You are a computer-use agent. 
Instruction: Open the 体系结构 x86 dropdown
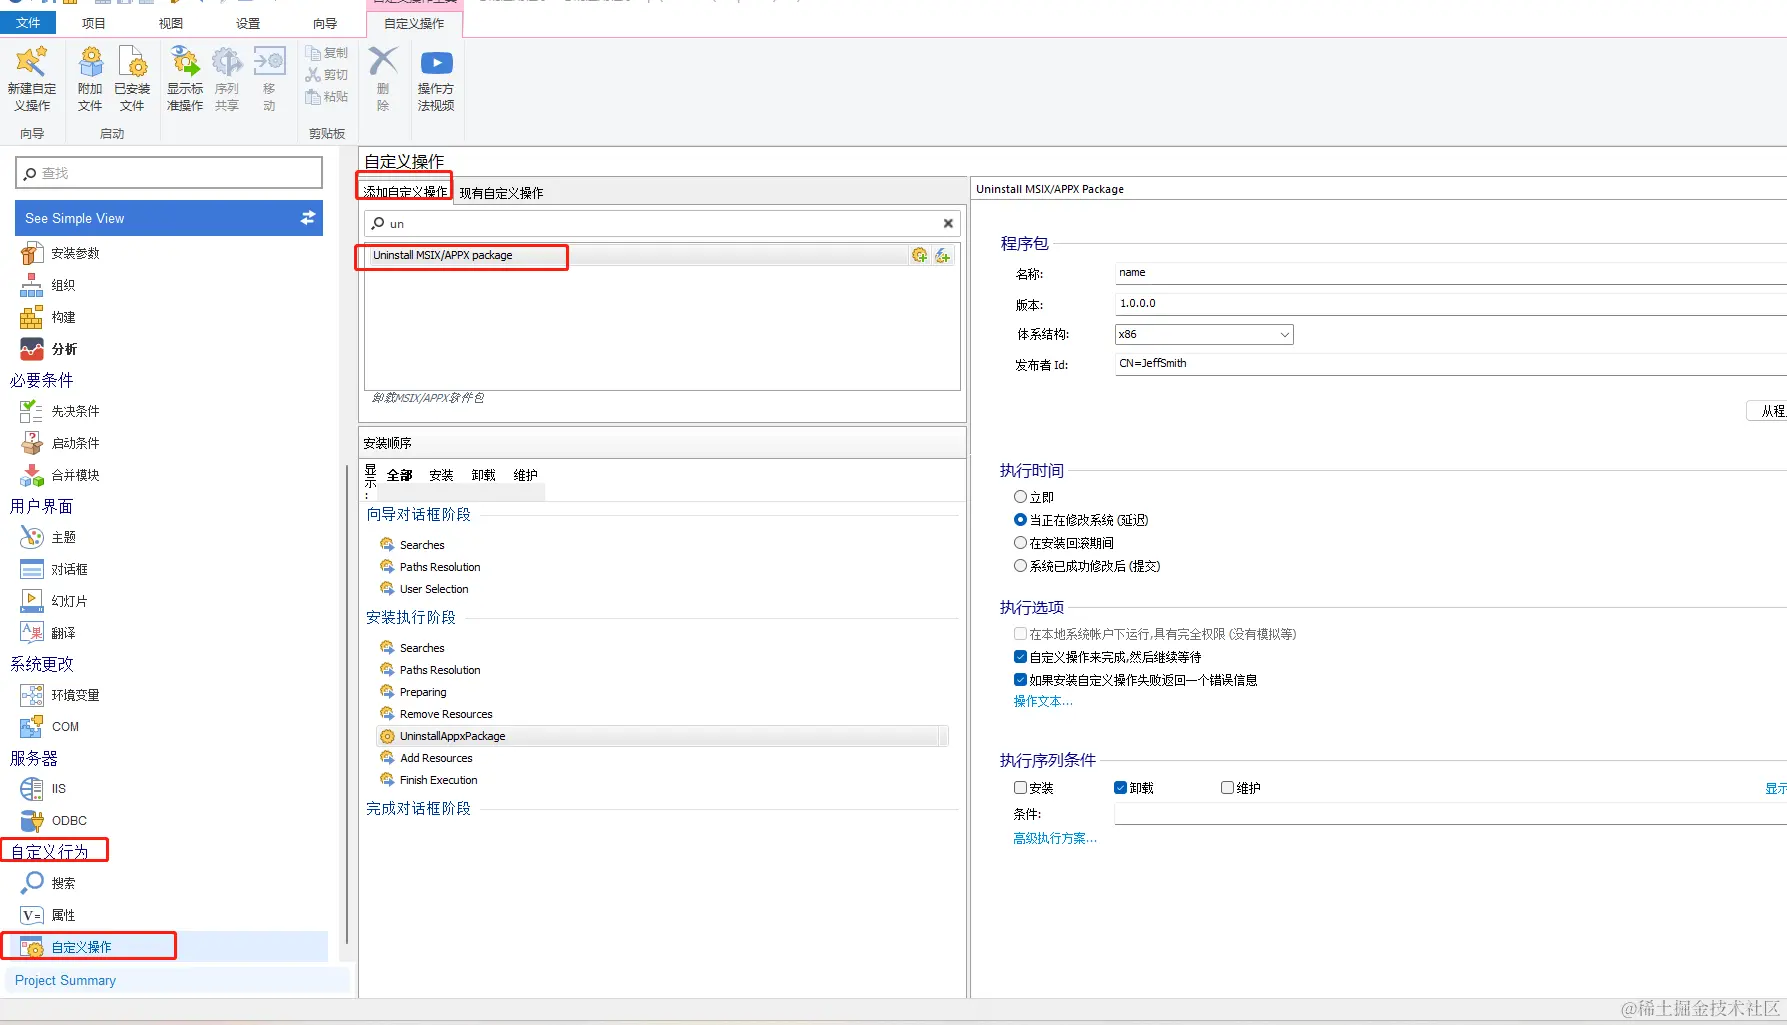point(1284,334)
